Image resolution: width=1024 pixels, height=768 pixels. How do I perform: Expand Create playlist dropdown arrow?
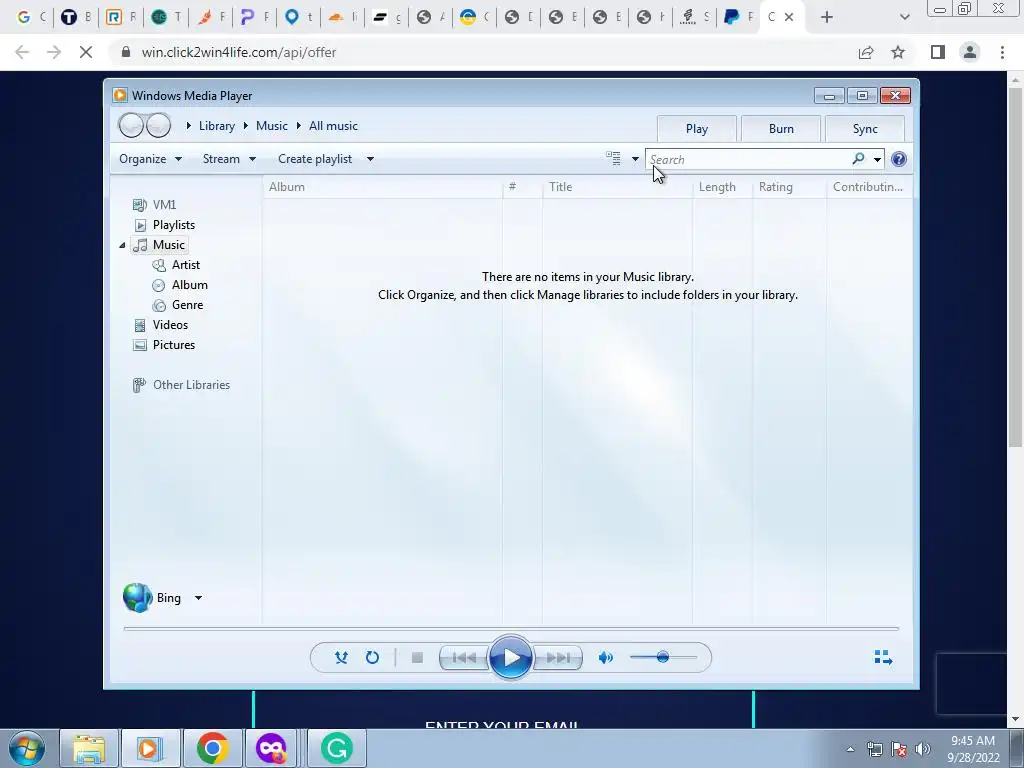coord(370,159)
